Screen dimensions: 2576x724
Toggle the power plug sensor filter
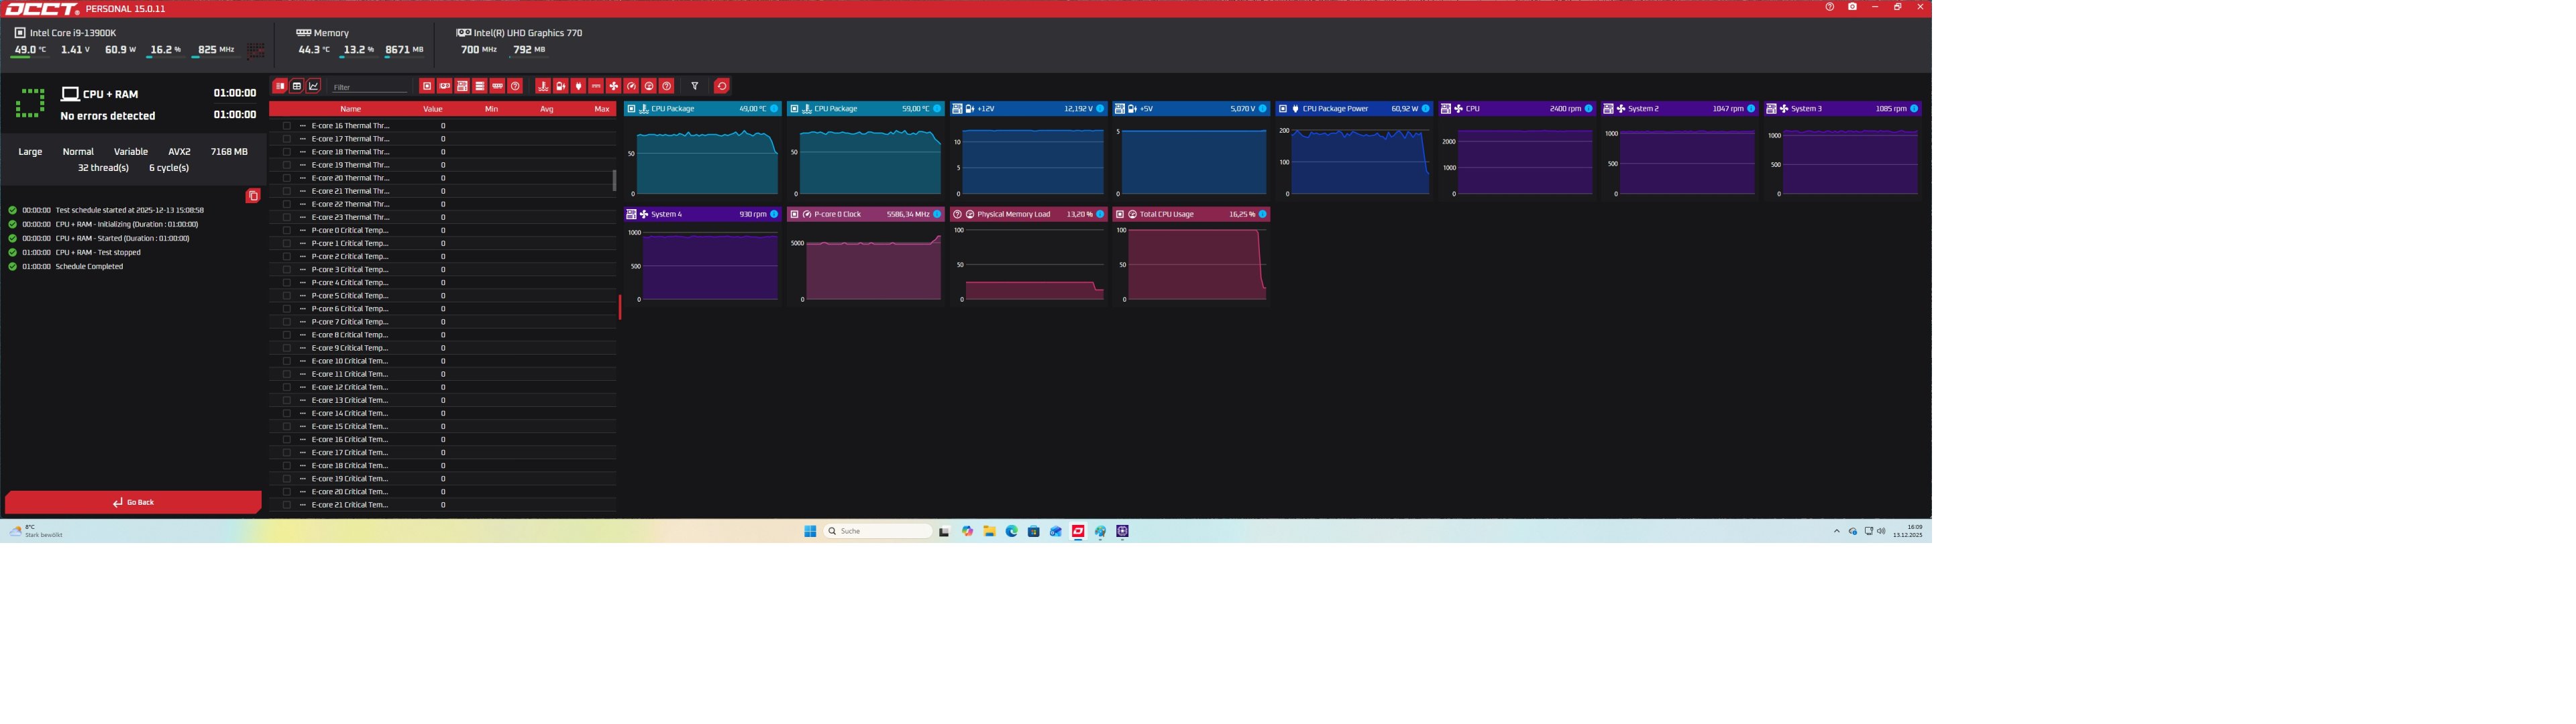(x=578, y=86)
